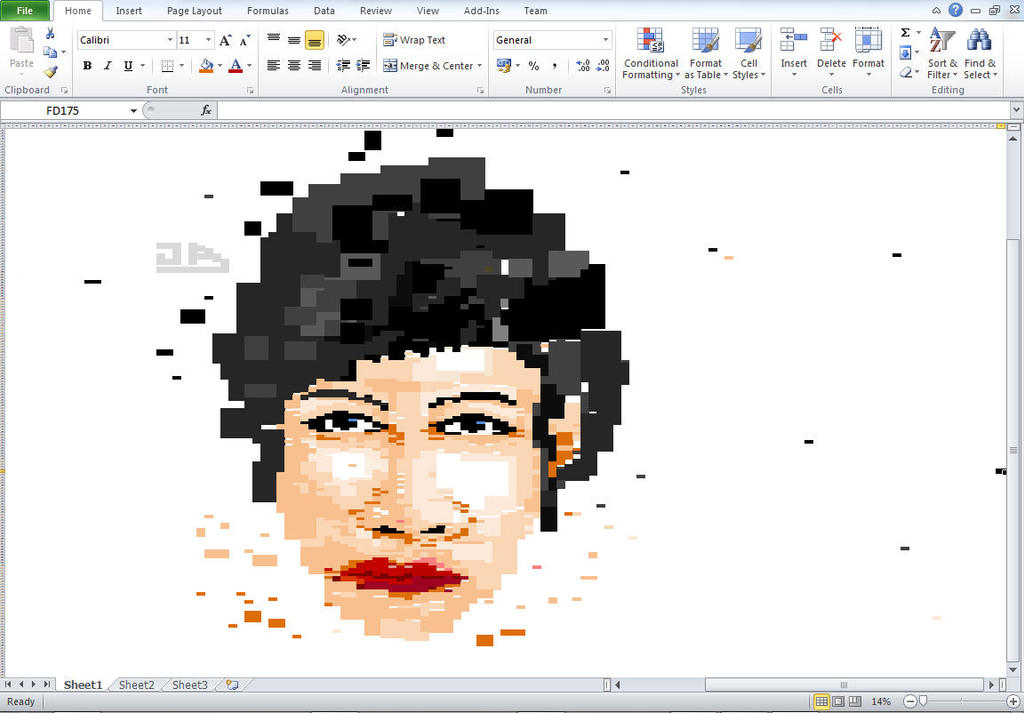This screenshot has width=1024, height=713.
Task: Toggle italic formatting
Action: click(106, 65)
